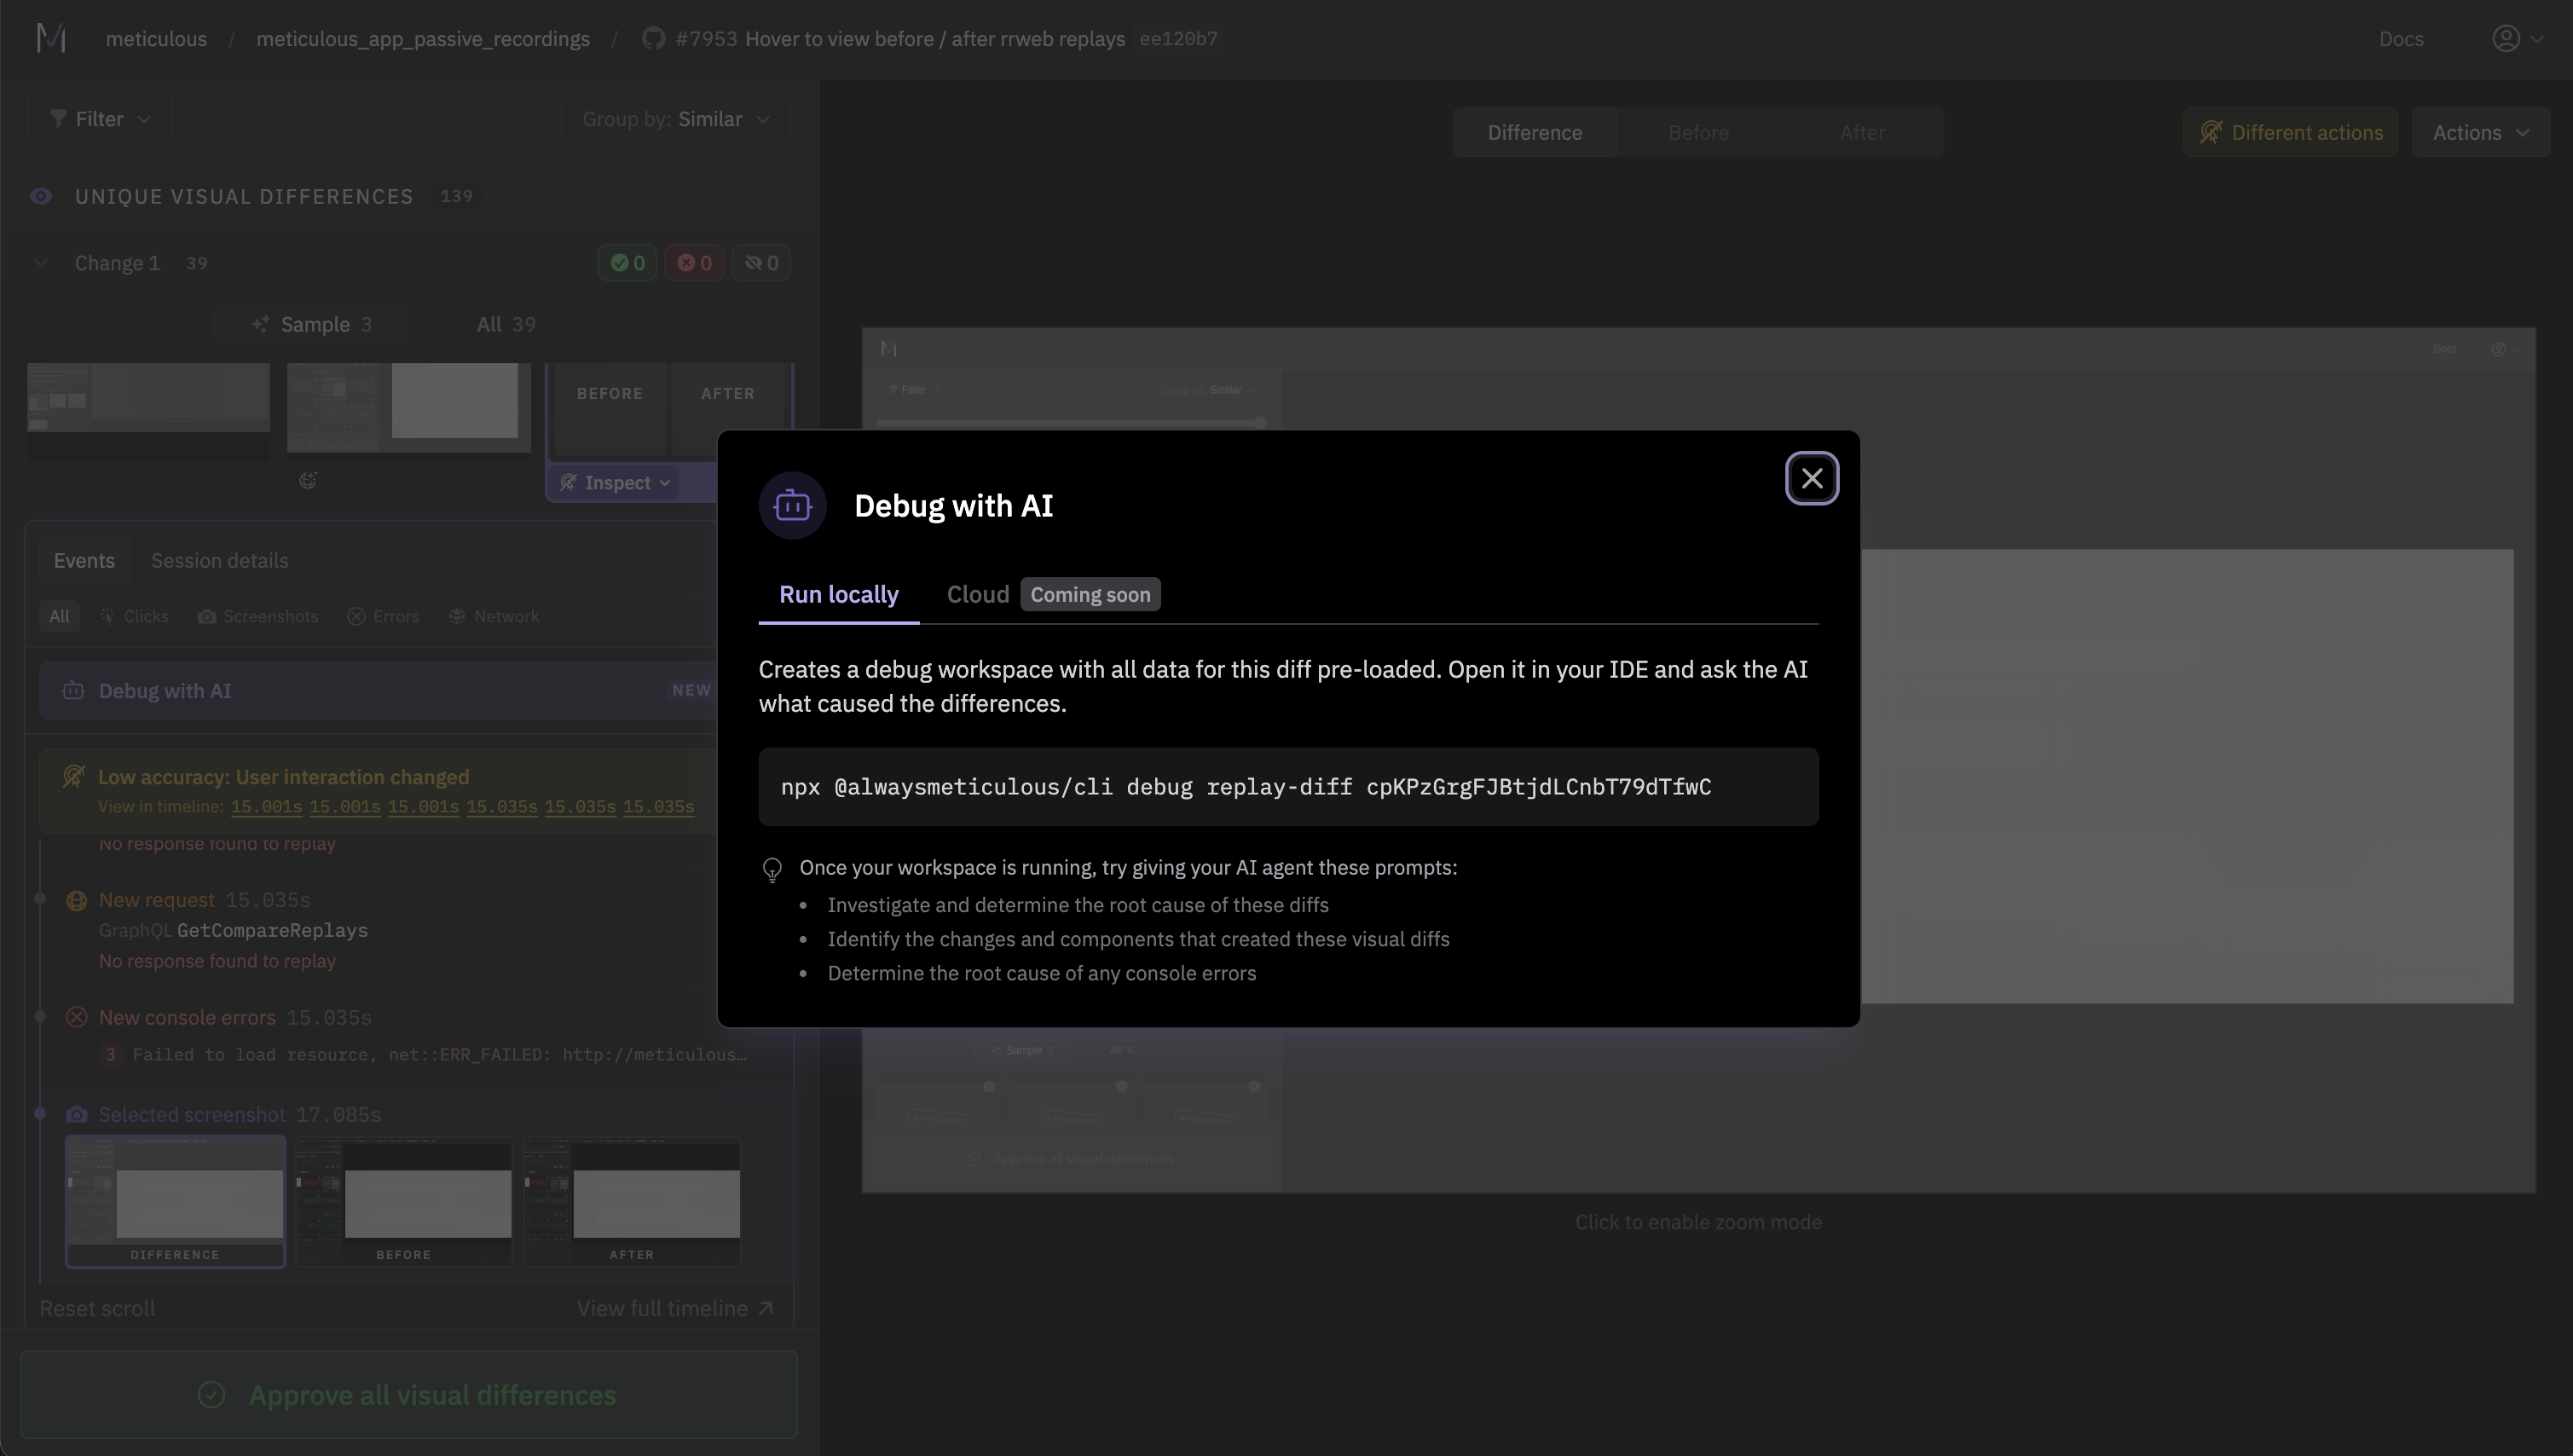Image resolution: width=2573 pixels, height=1456 pixels.
Task: Switch to the Session details tab
Action: [219, 561]
